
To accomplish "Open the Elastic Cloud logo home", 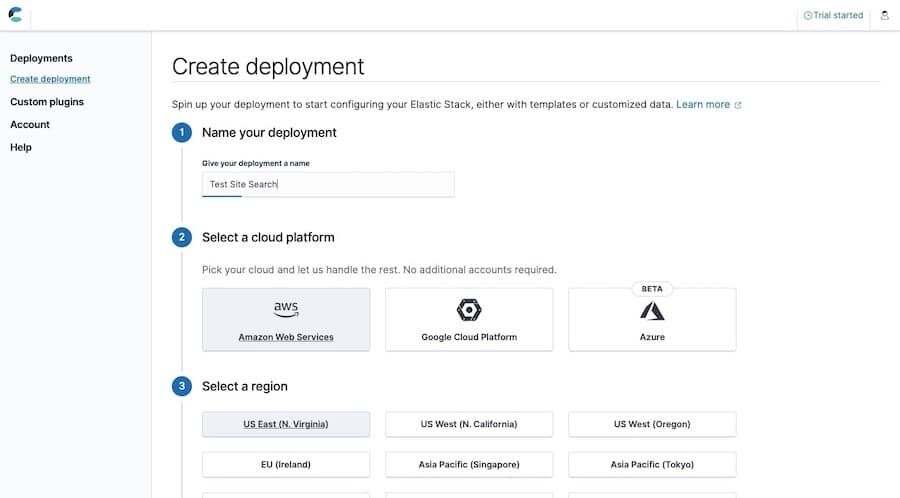I will click(15, 14).
